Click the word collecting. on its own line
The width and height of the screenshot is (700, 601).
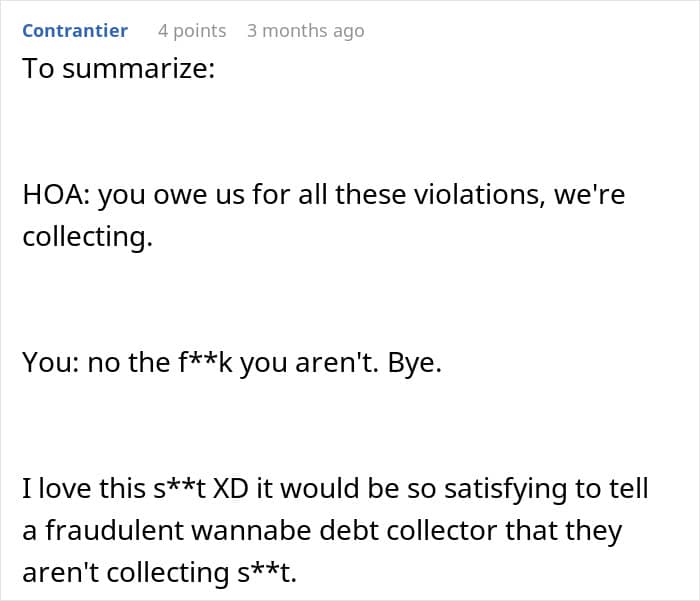tap(88, 237)
